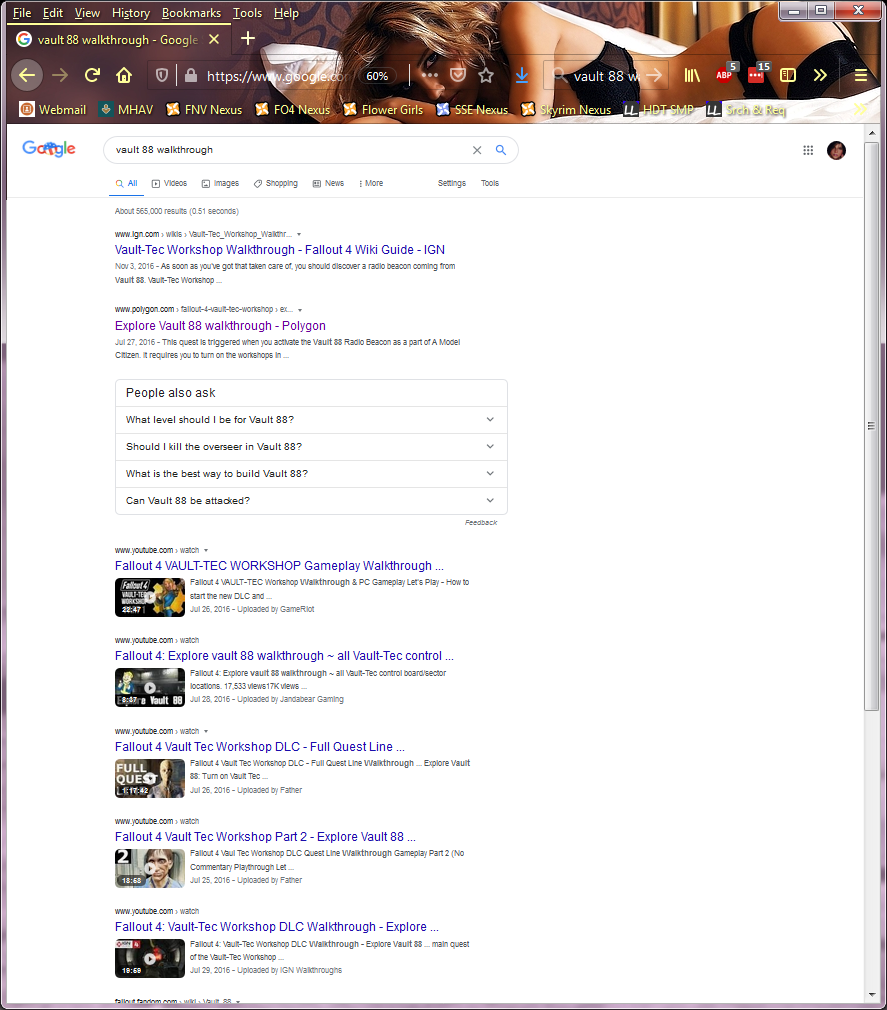View site security padlock info

pyautogui.click(x=191, y=76)
